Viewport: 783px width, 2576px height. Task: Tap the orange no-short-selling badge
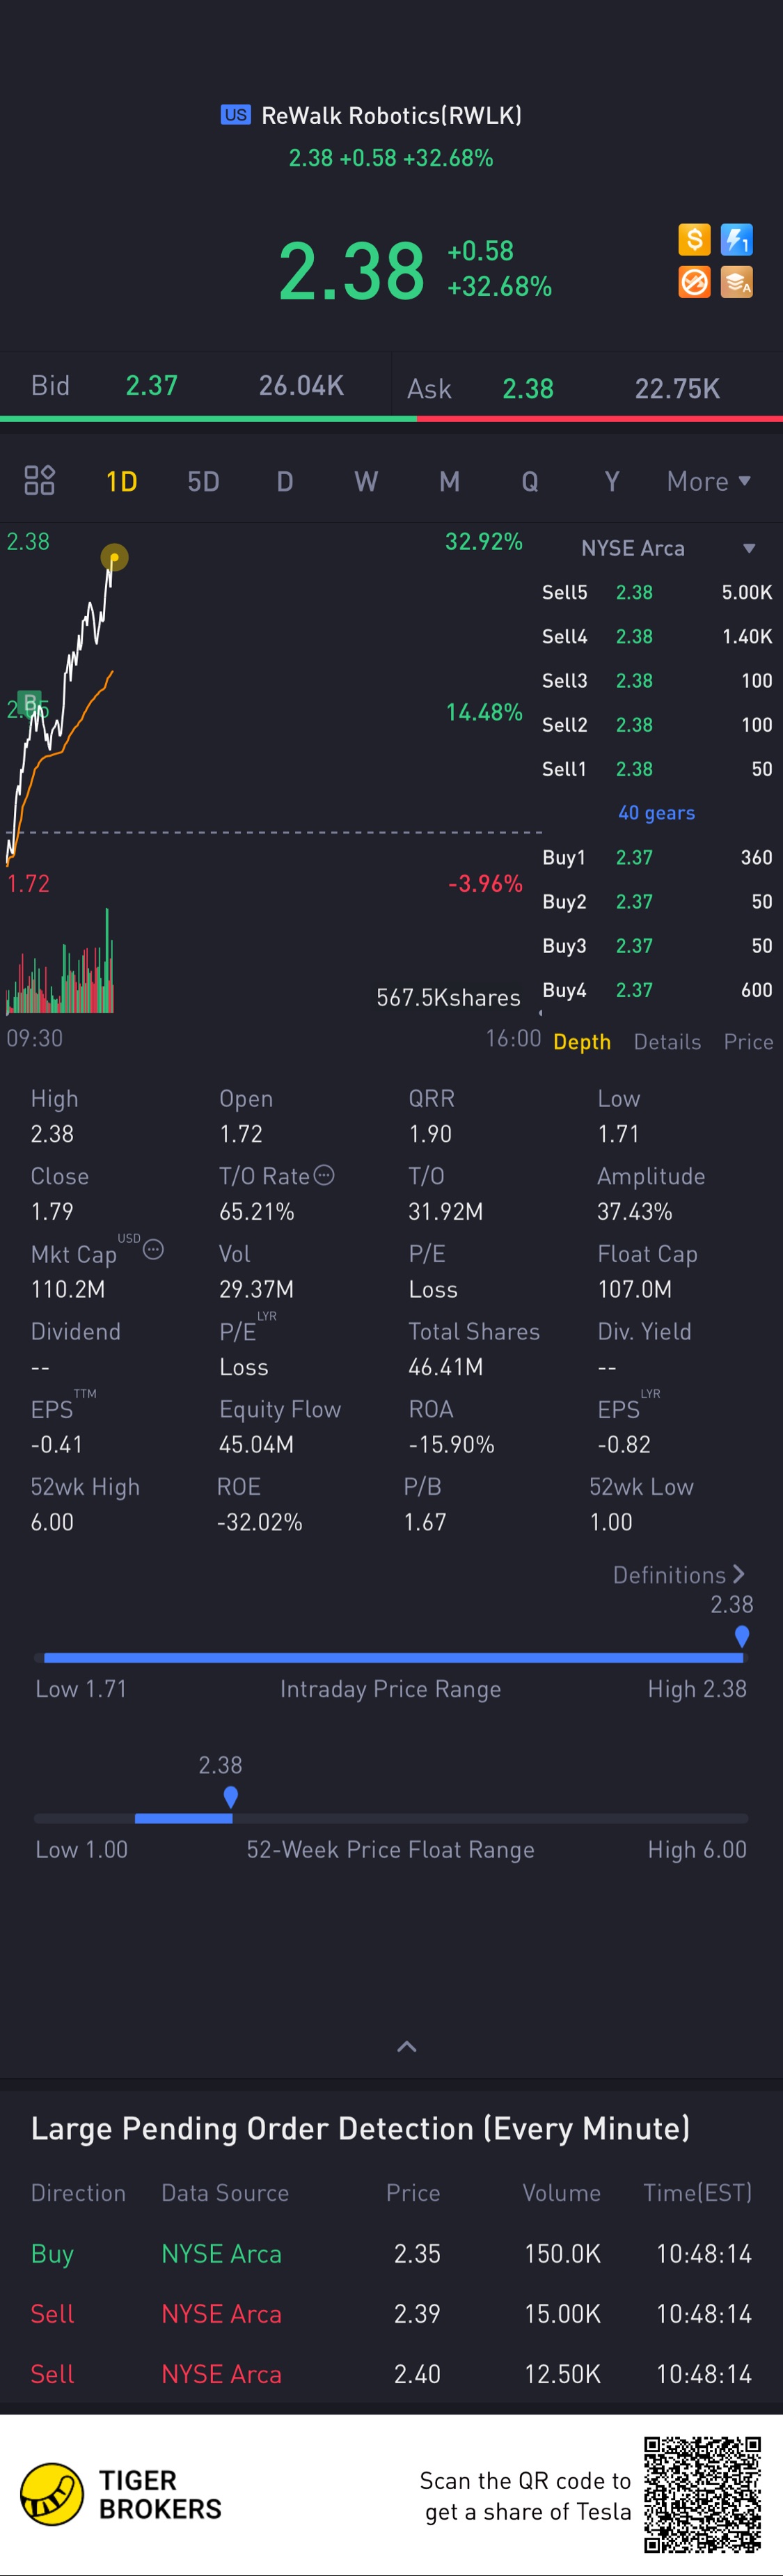pyautogui.click(x=694, y=282)
